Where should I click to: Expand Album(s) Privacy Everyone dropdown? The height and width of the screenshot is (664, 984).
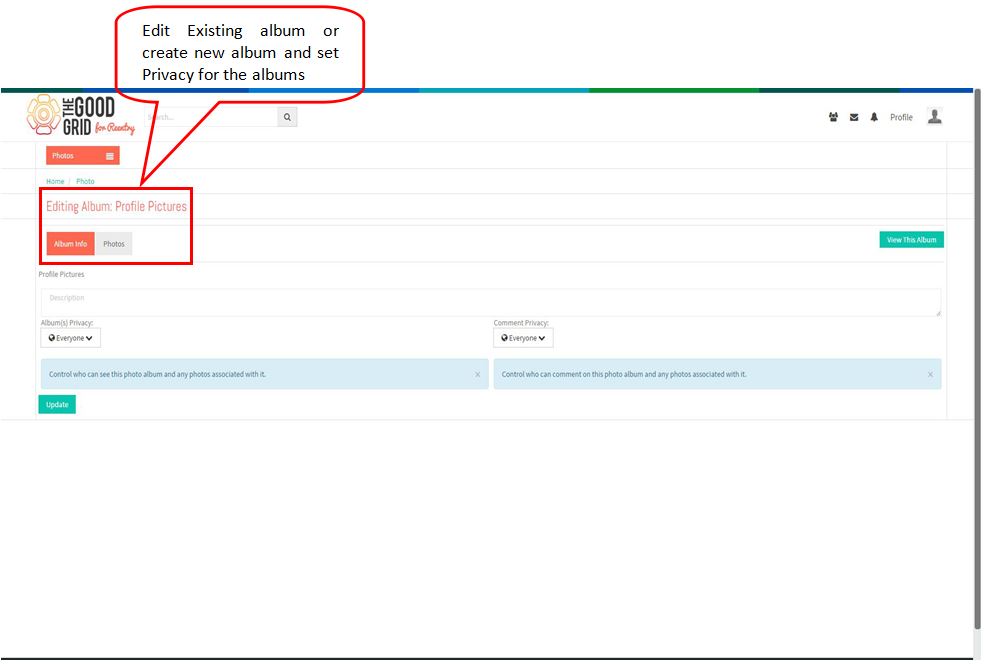[70, 338]
